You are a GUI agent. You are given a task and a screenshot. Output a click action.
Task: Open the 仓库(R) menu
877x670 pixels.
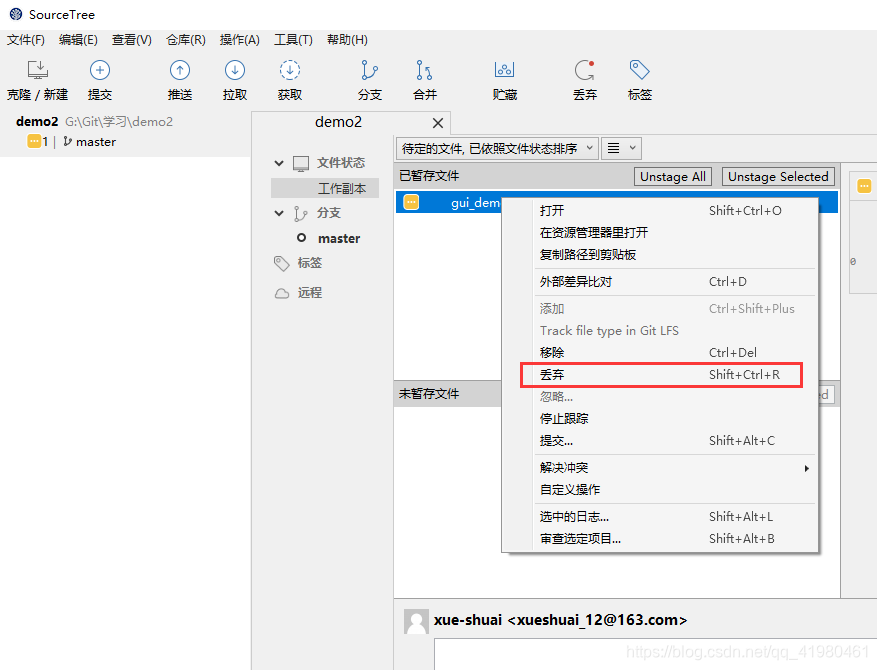(x=186, y=40)
